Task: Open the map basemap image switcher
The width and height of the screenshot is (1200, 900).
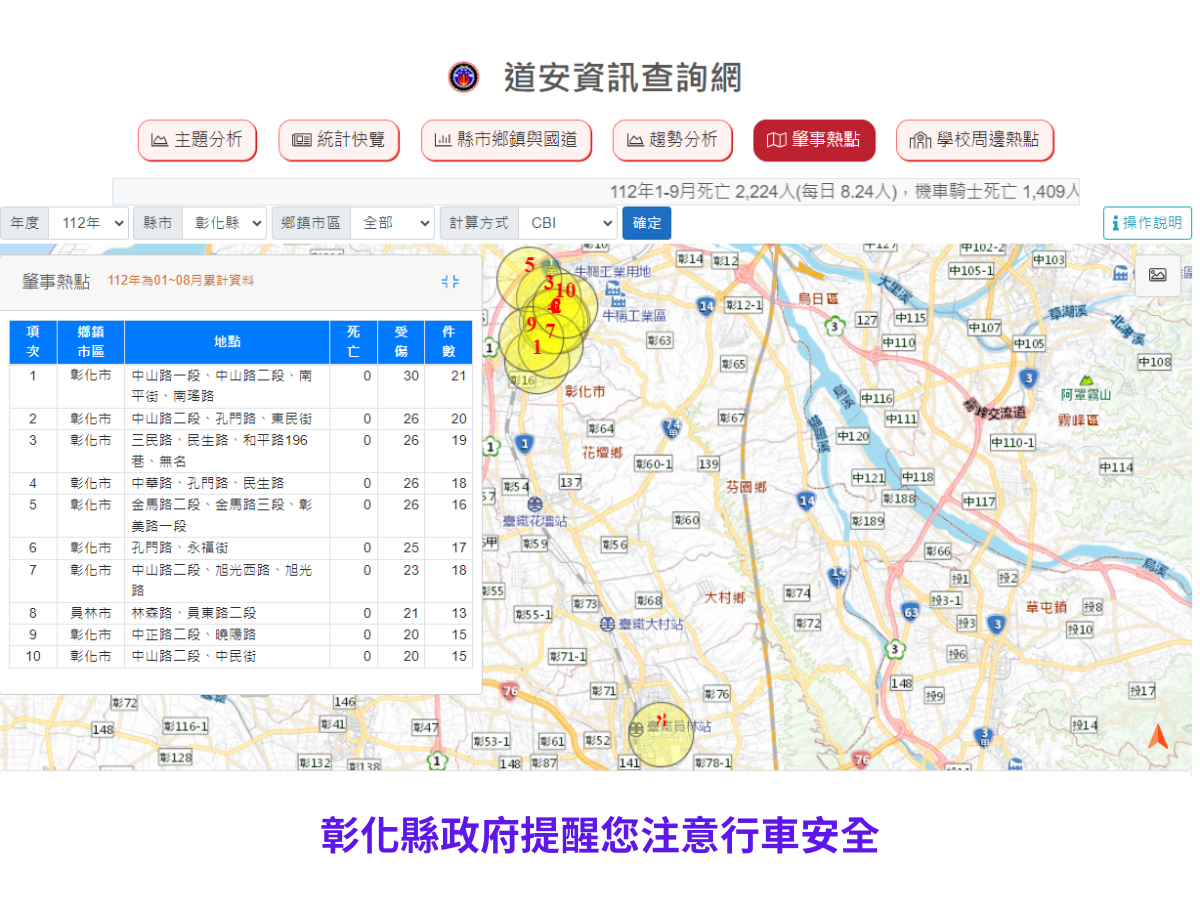Action: click(x=1157, y=275)
